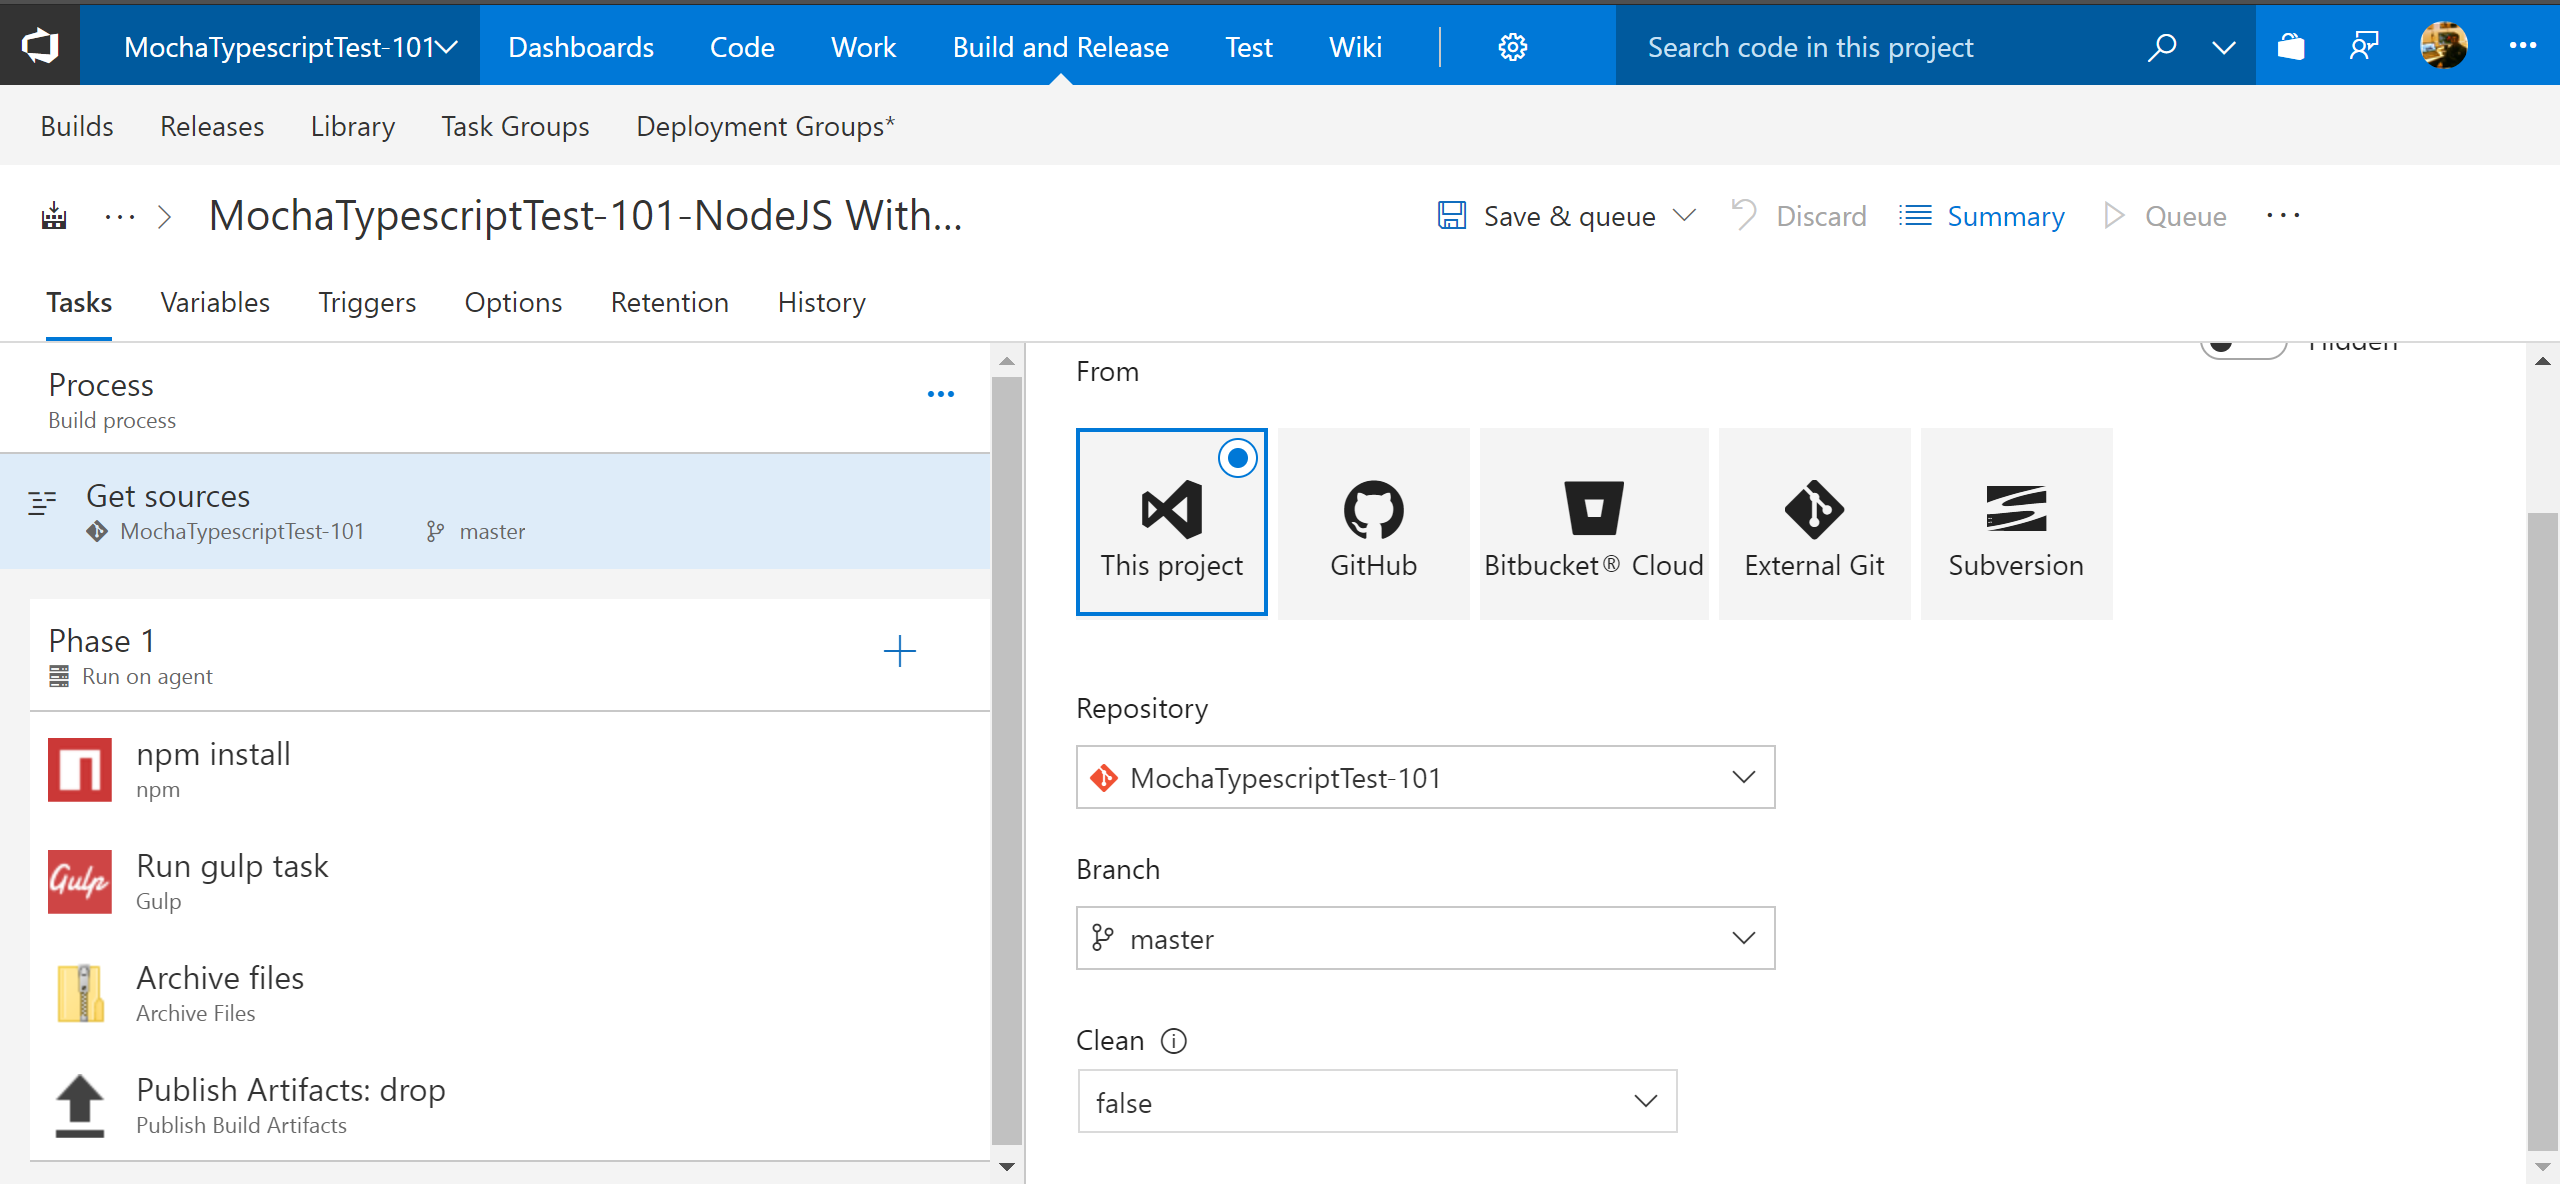Click the Archive files task icon
This screenshot has width=2560, height=1184.
78,993
